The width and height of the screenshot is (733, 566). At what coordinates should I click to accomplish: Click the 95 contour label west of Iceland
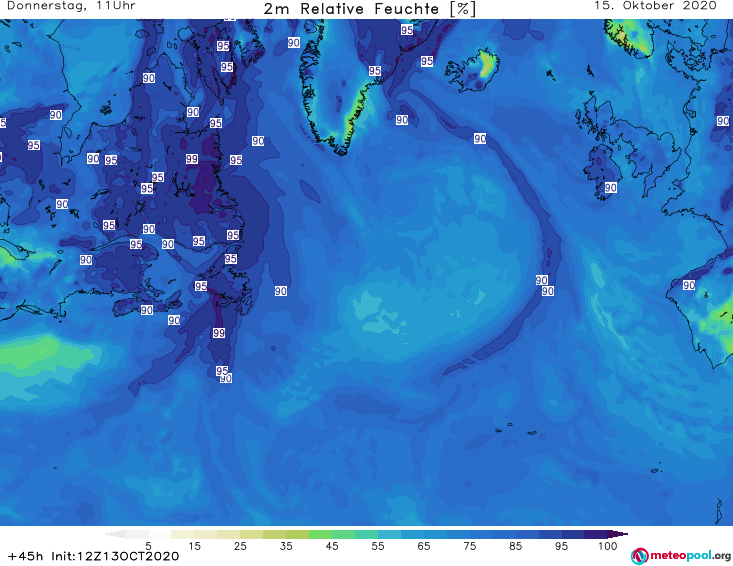(x=426, y=61)
